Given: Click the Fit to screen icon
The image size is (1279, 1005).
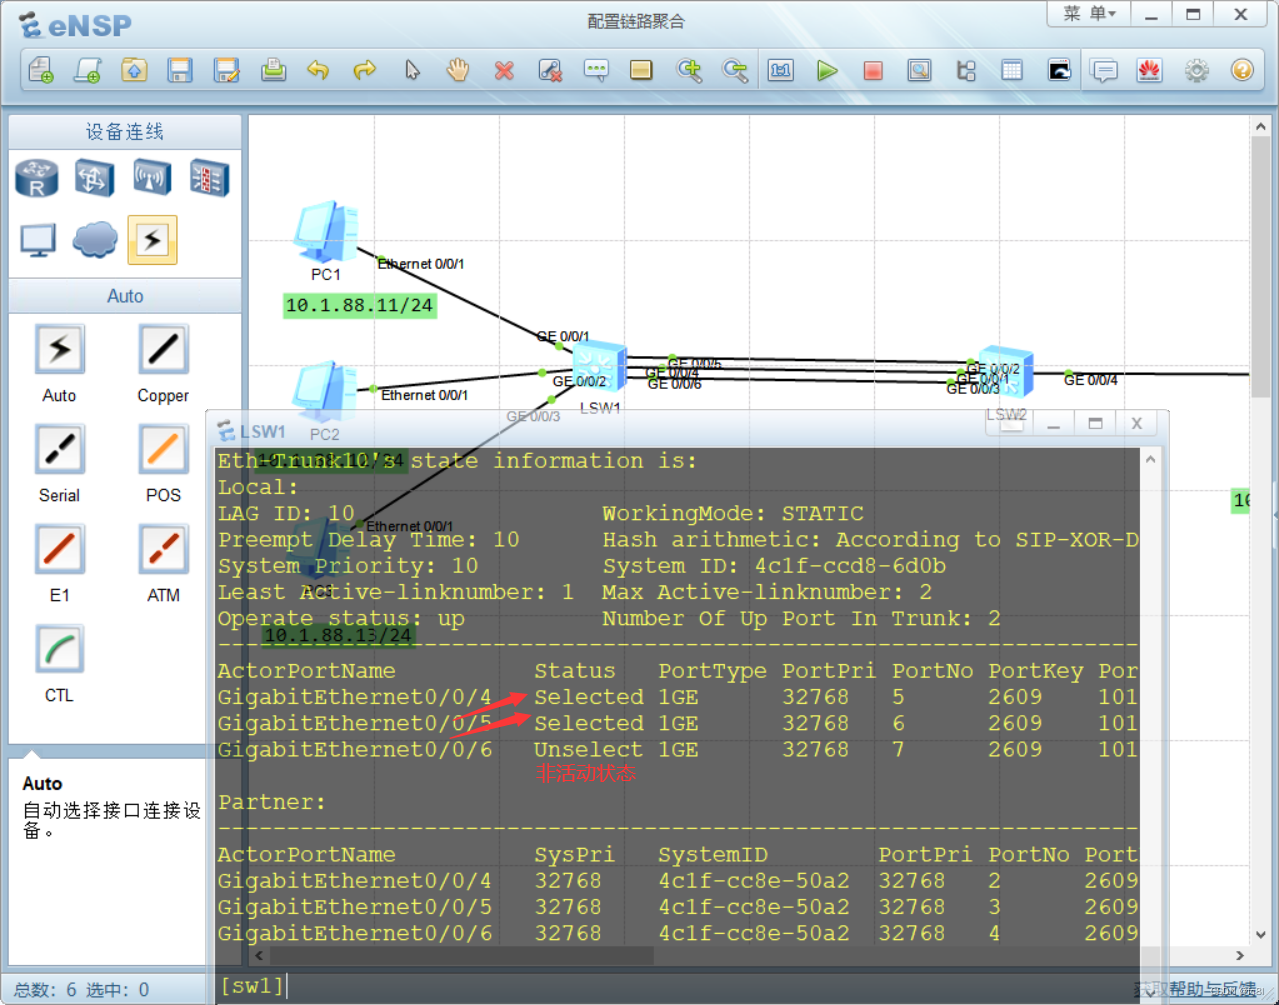Looking at the screenshot, I should click(781, 71).
